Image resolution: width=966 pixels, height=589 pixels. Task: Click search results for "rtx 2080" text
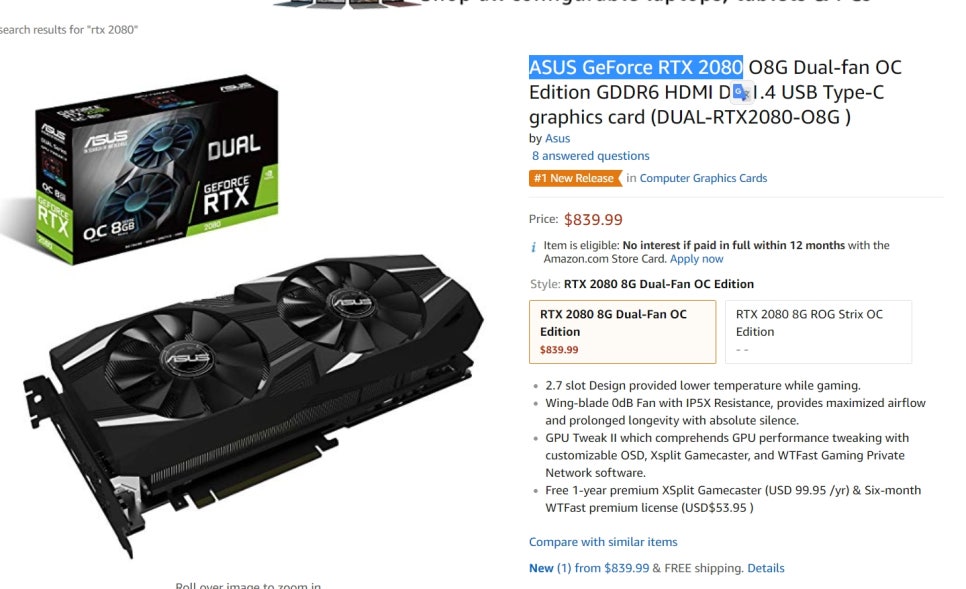point(69,30)
